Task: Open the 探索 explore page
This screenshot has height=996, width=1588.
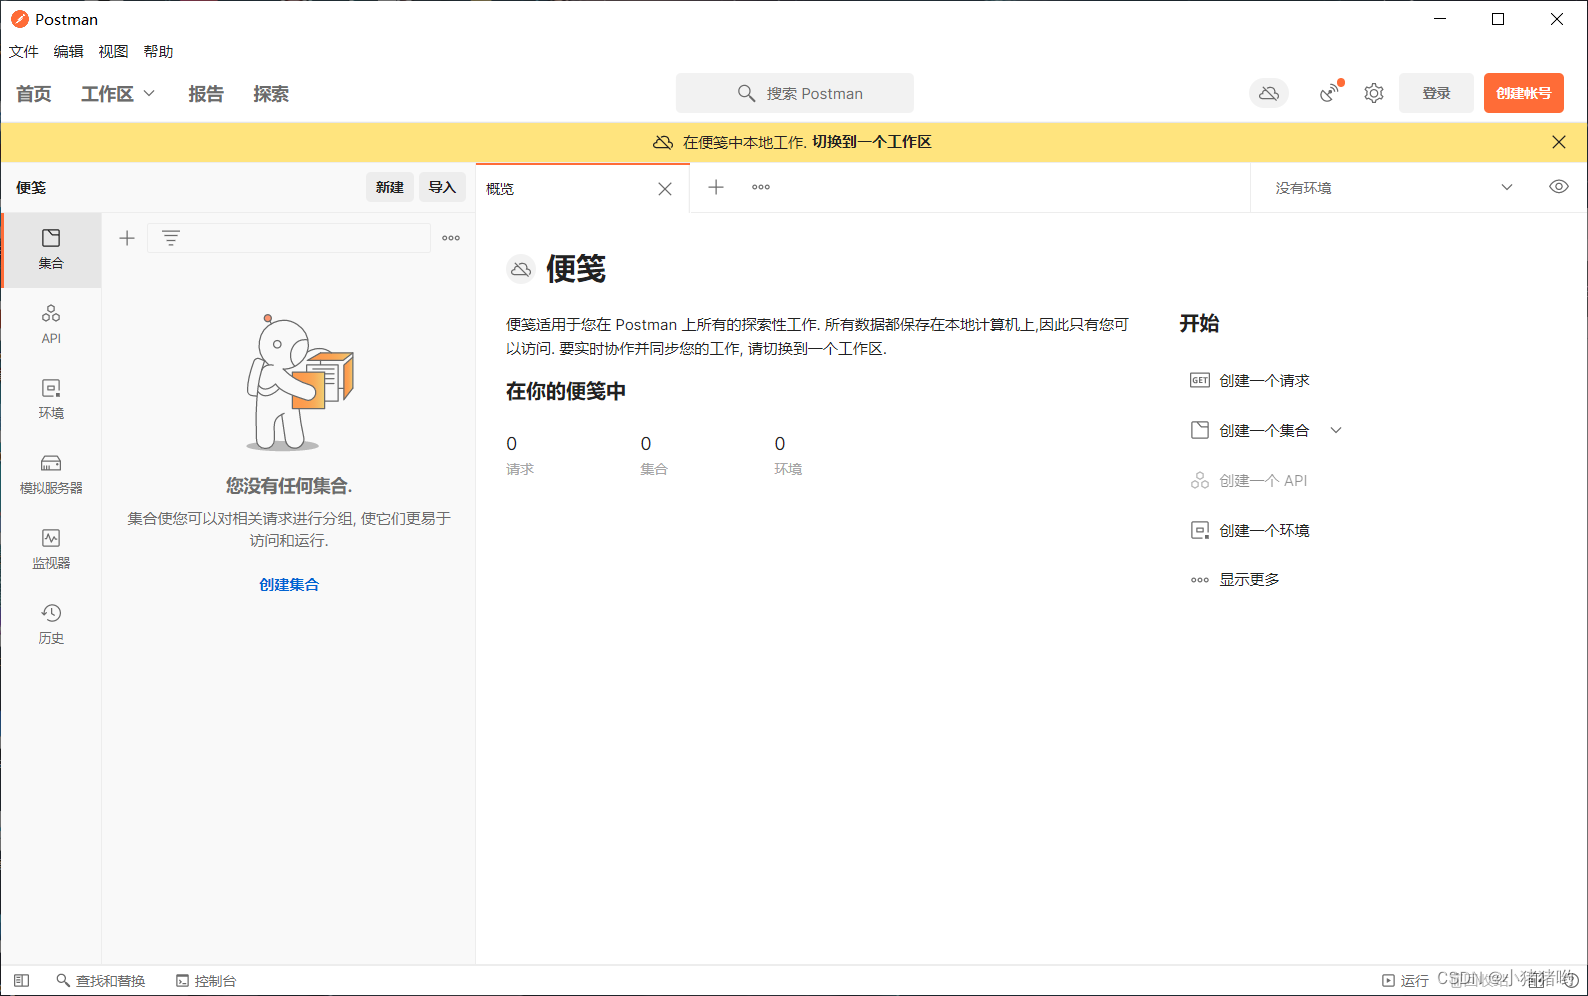Action: [x=271, y=94]
